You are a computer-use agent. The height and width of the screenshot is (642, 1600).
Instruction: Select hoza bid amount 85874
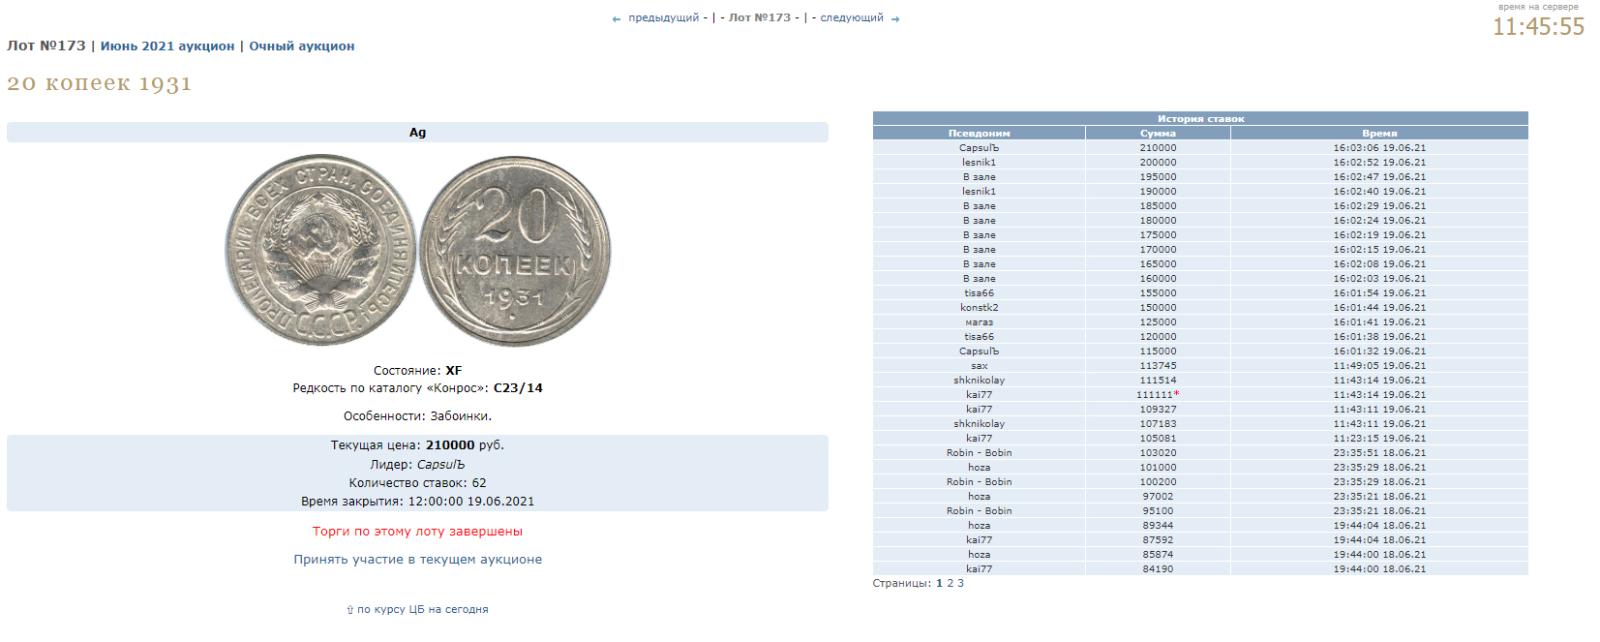1158,554
